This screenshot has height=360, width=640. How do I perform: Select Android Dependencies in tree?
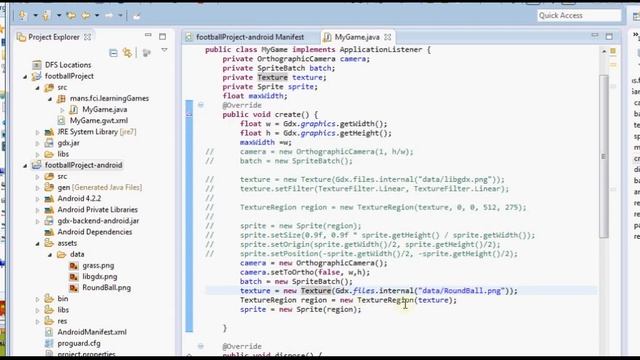[94, 232]
